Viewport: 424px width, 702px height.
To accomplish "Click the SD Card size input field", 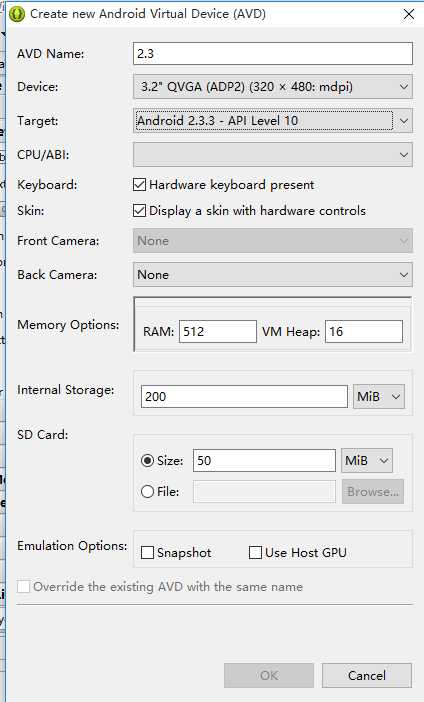I will point(264,460).
